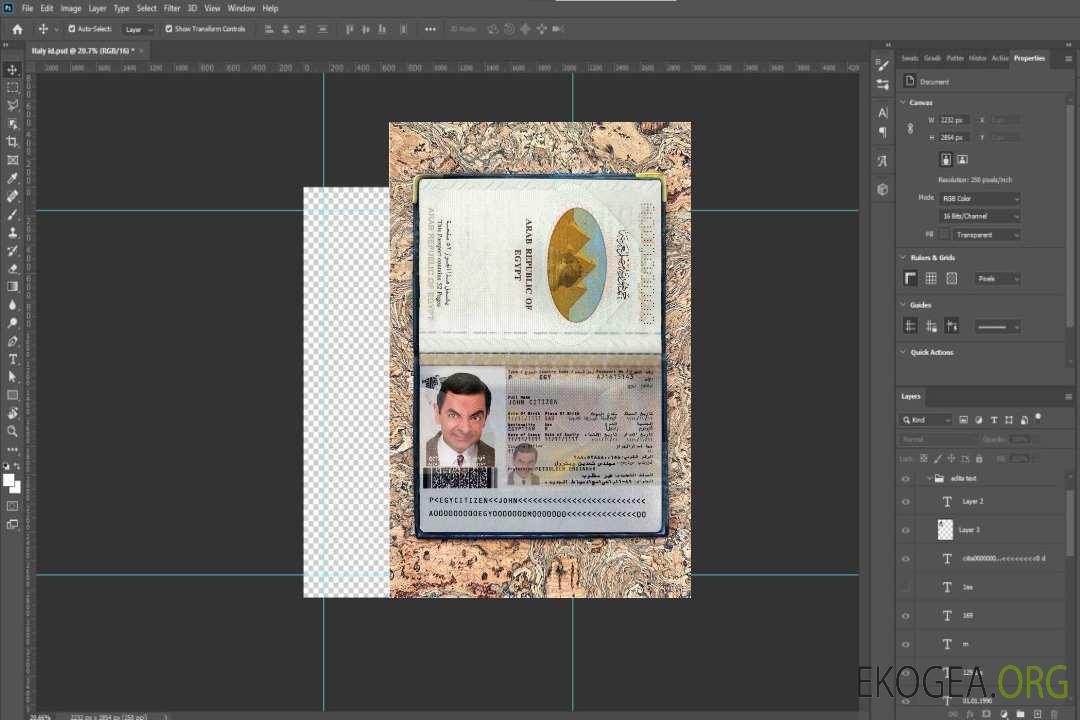The height and width of the screenshot is (720, 1080).
Task: Select the Path Selection tool
Action: pyautogui.click(x=12, y=377)
